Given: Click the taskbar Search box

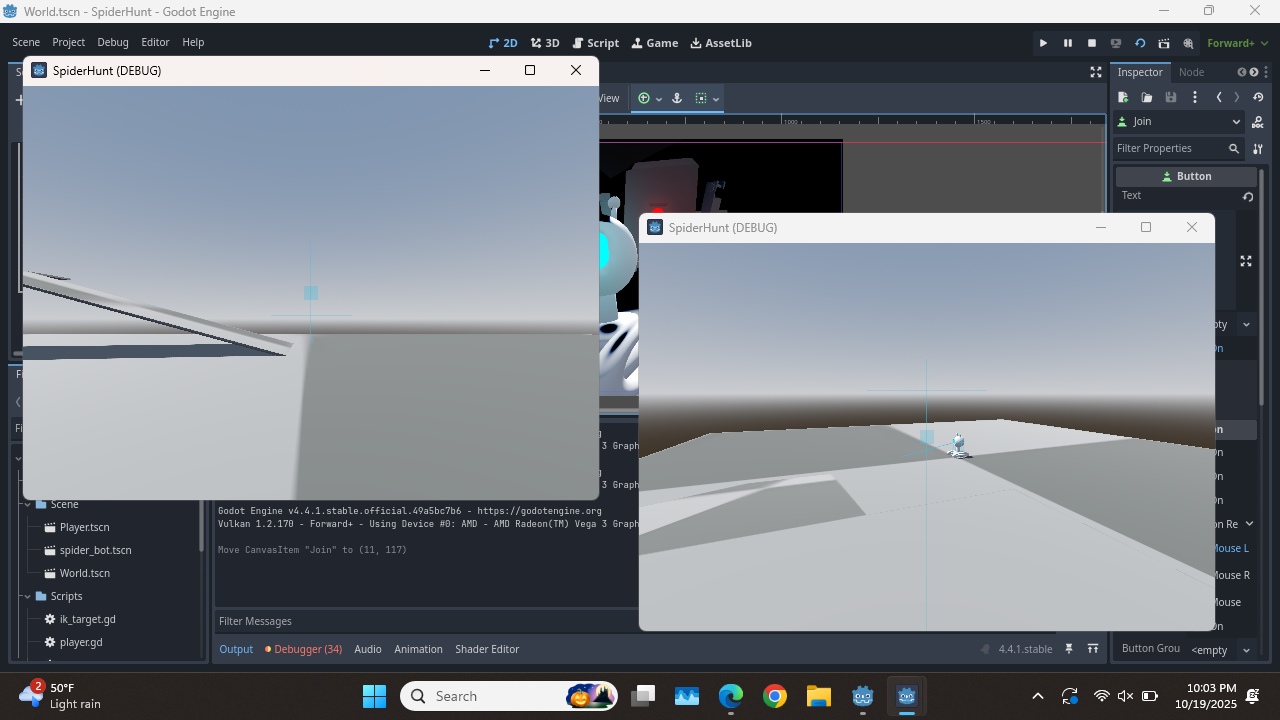Looking at the screenshot, I should coord(509,696).
